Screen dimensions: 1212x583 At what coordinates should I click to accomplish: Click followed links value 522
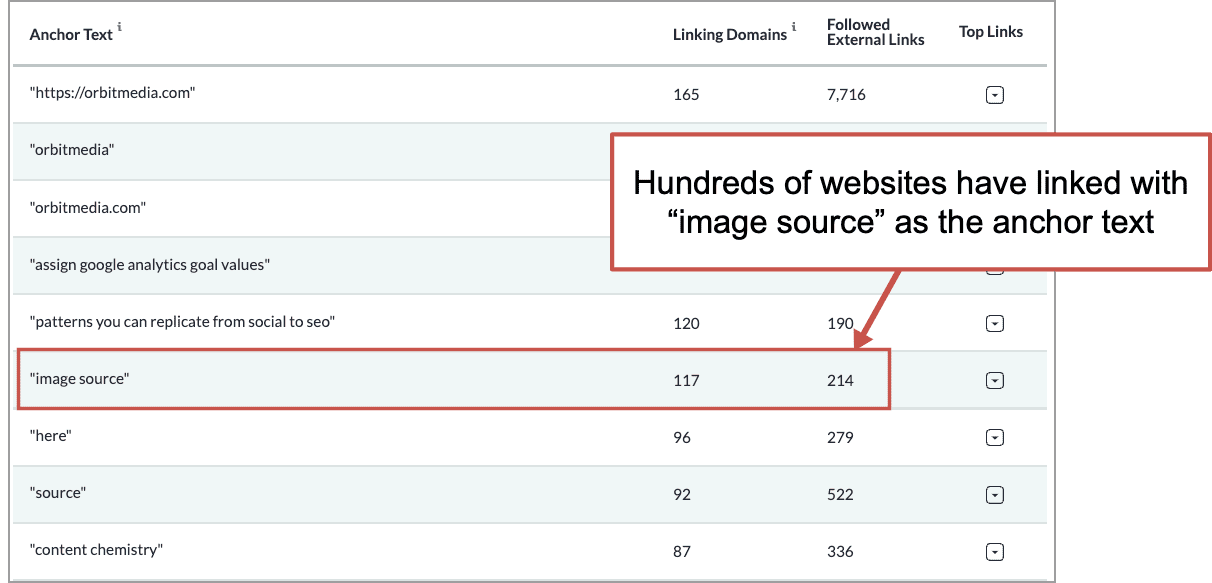(x=840, y=494)
